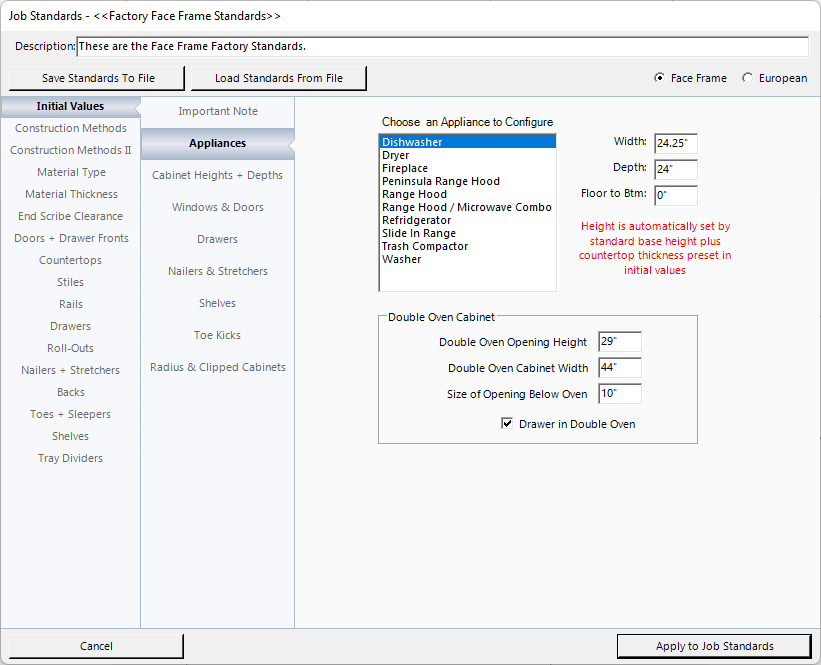Cancel the Job Standards dialog
The height and width of the screenshot is (665, 821).
pos(96,646)
